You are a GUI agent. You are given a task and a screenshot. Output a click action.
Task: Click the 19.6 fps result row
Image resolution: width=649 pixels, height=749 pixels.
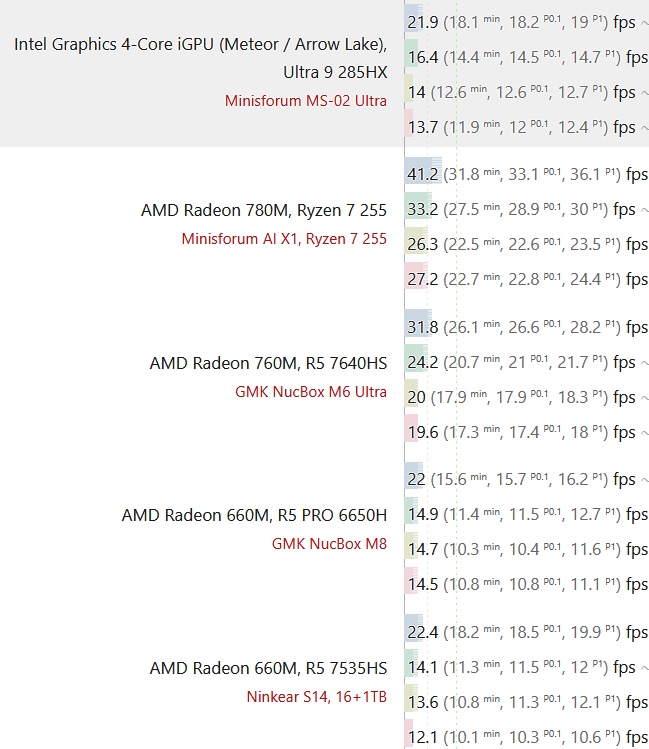tap(527, 432)
